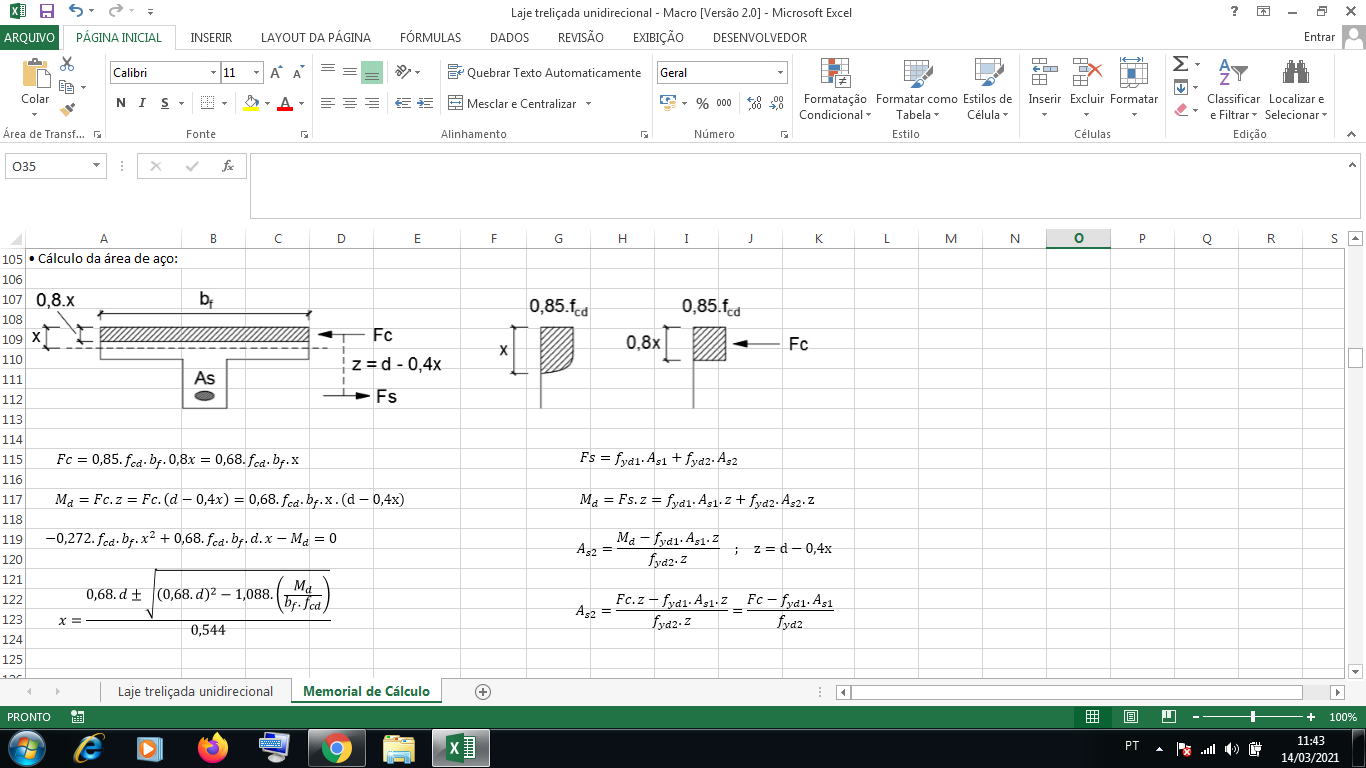This screenshot has width=1366, height=768.
Task: Toggle italic I formatting
Action: 142,103
